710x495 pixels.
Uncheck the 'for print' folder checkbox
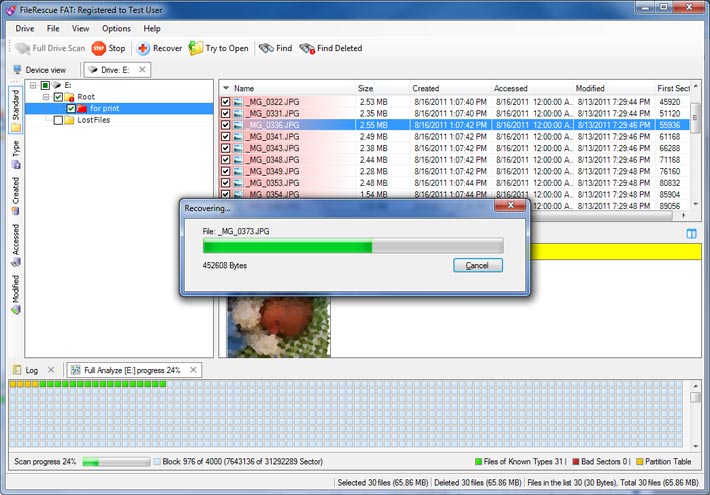pyautogui.click(x=71, y=109)
